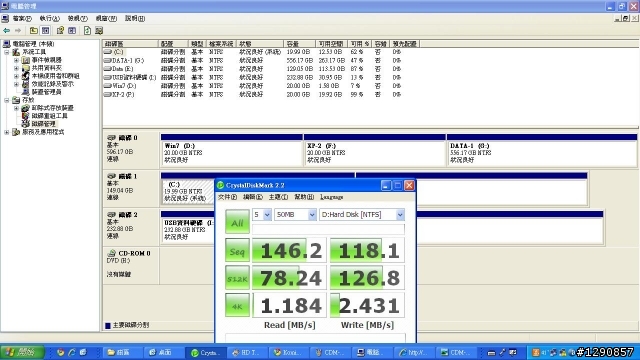Open the 文件(F) menu in CrystalDiskMark
Viewport: 640px width, 360px height.
click(227, 197)
